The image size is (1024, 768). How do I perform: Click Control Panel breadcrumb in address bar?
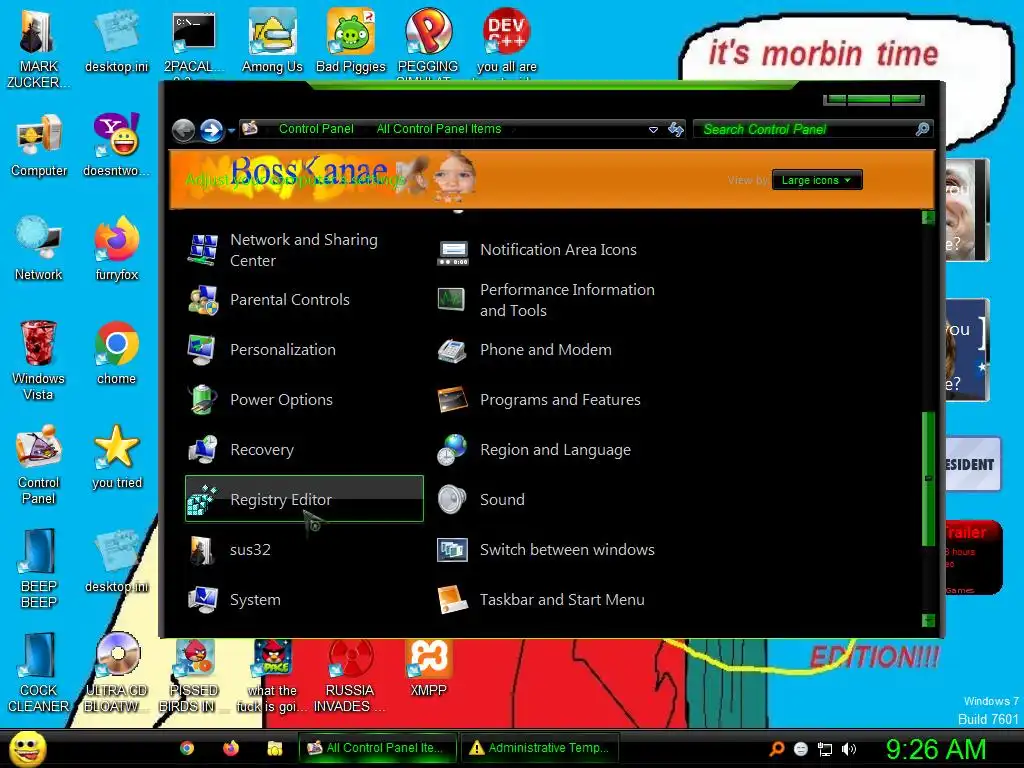(316, 129)
